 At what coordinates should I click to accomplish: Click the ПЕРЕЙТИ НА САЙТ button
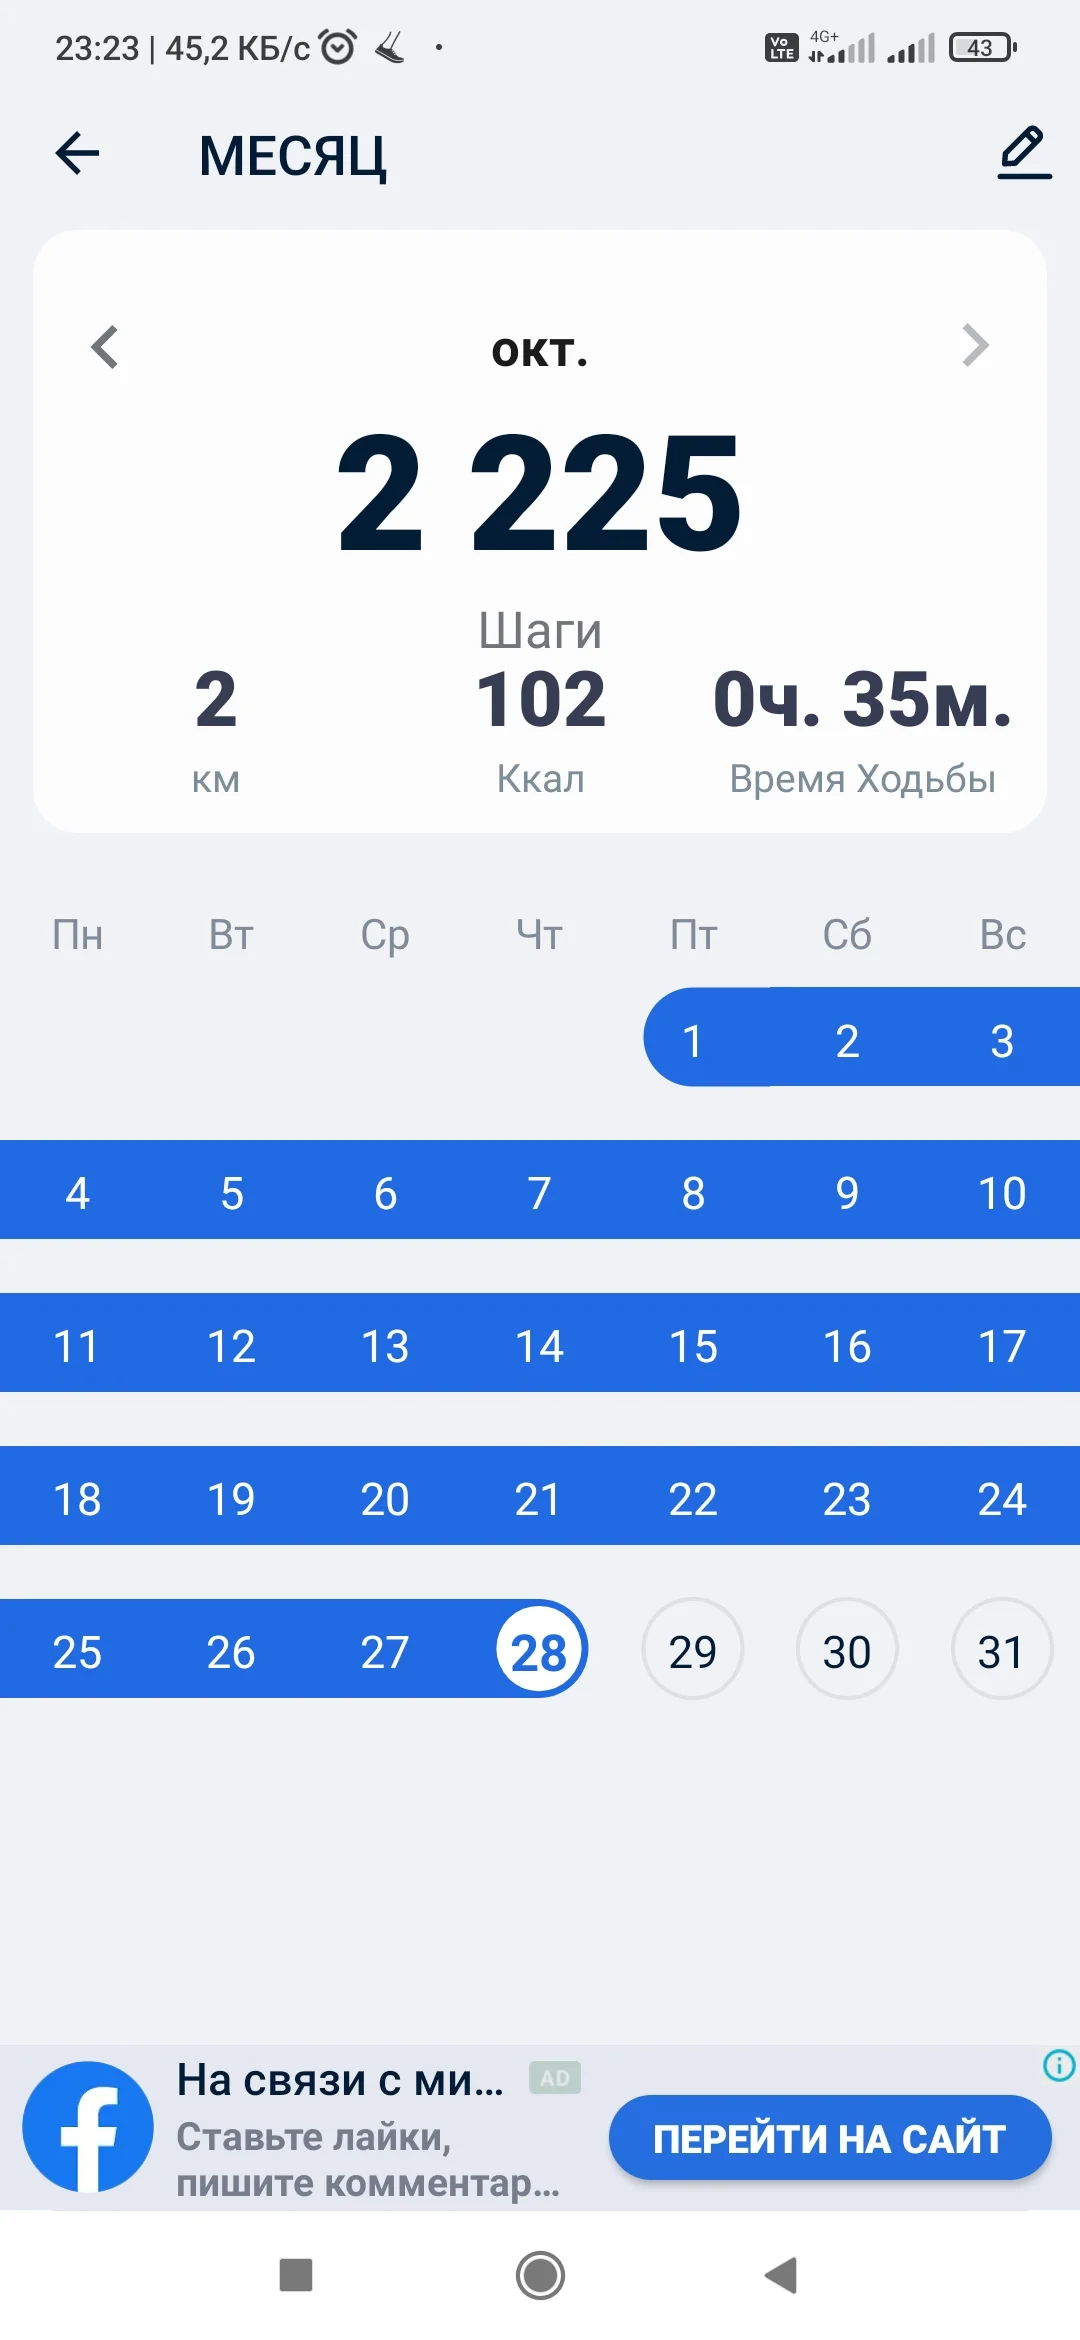829,2138
